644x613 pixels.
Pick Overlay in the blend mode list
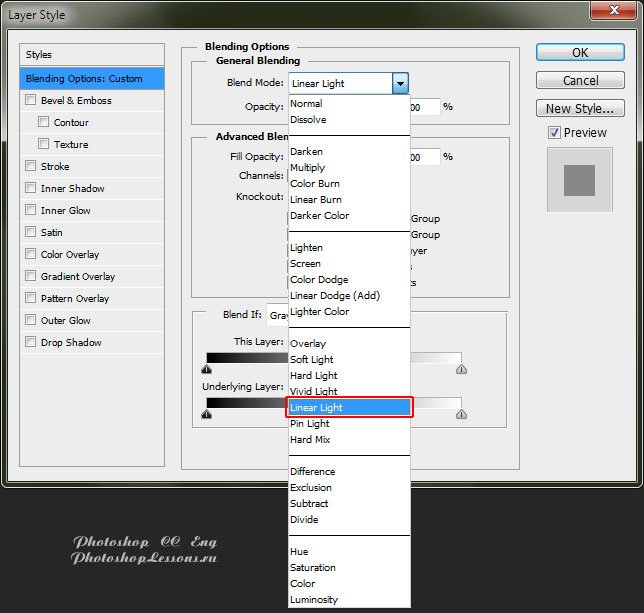(308, 344)
